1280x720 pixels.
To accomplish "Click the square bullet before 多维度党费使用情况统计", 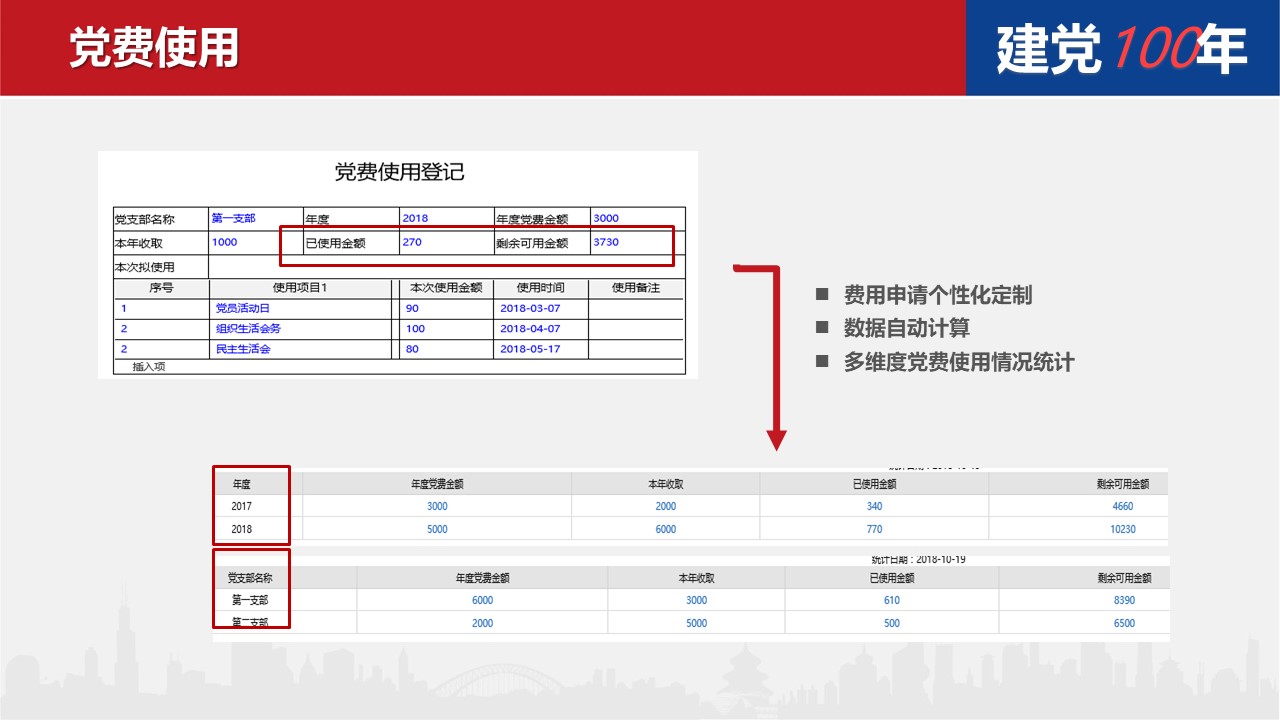I will [822, 362].
